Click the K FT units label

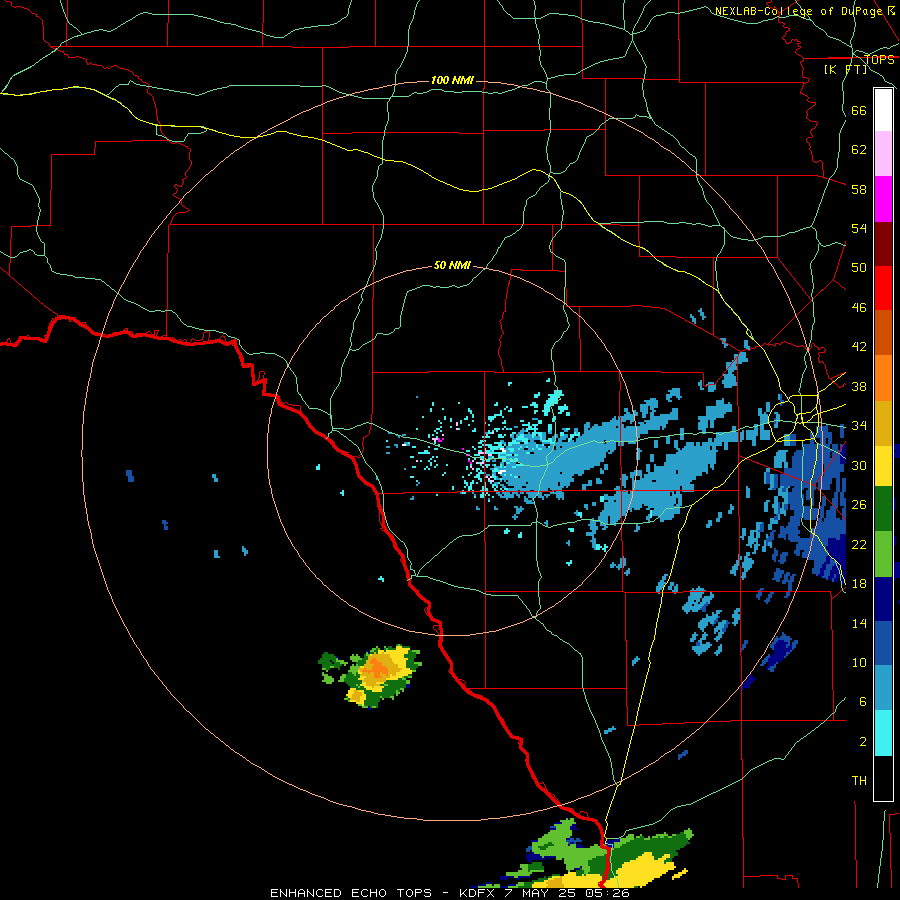tap(845, 69)
